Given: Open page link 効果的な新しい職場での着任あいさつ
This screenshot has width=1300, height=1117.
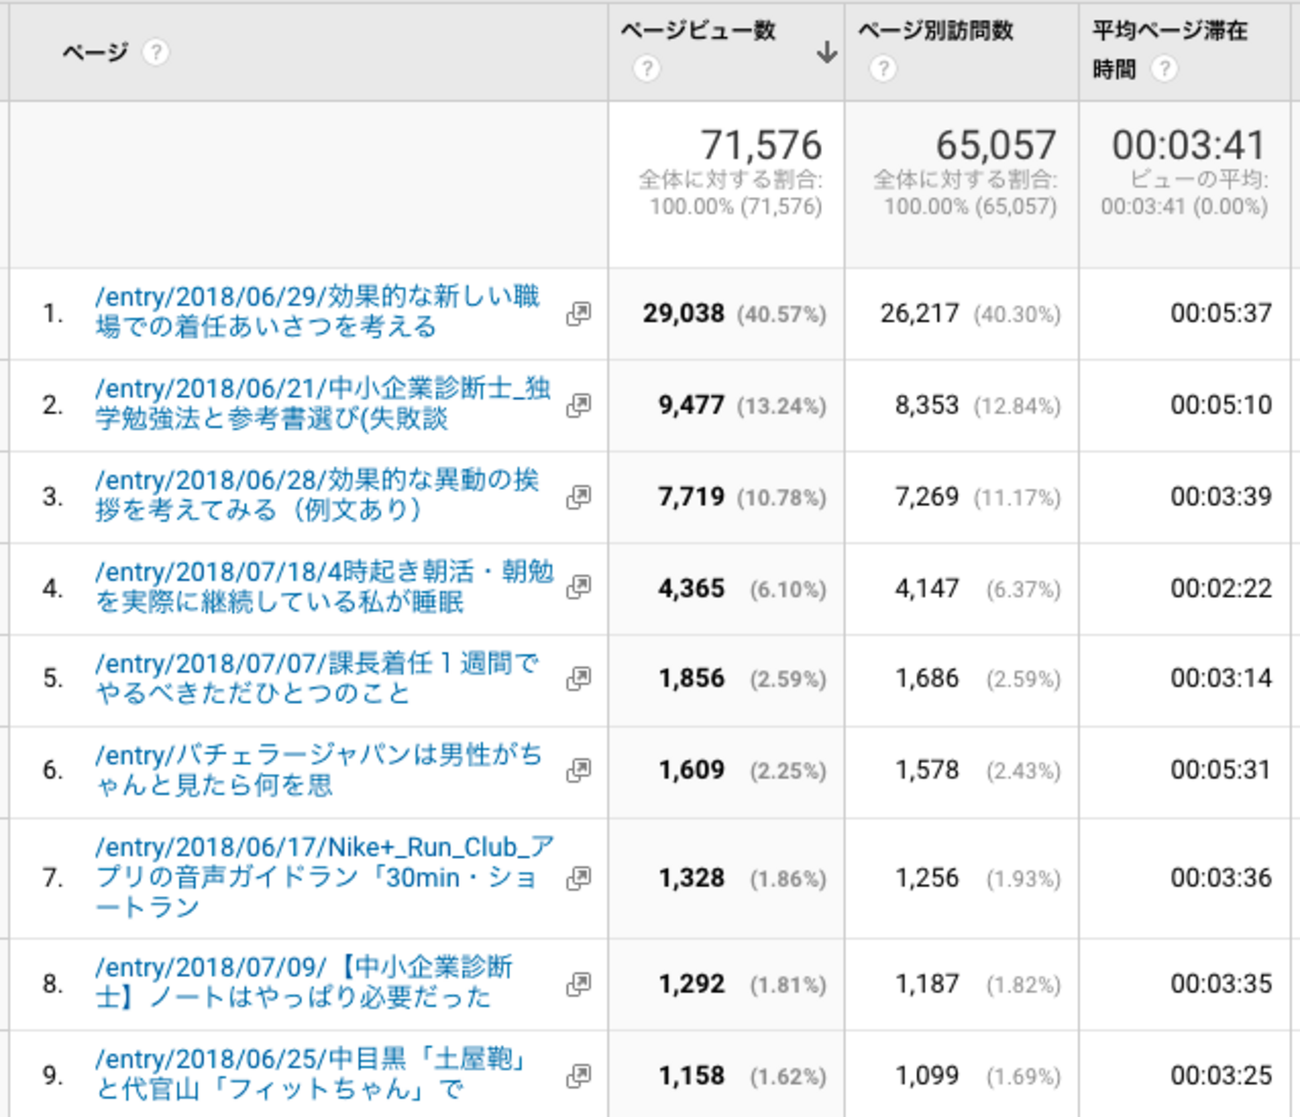Looking at the screenshot, I should [317, 311].
